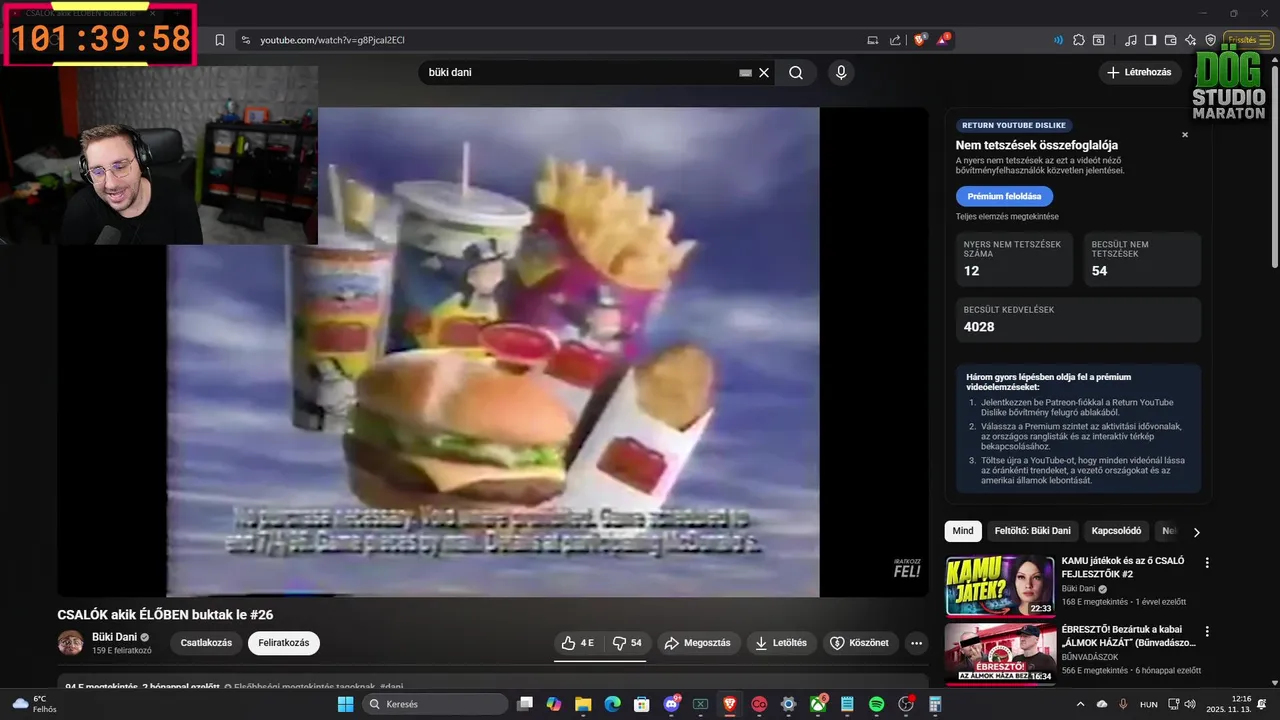Screen dimensions: 1280x720
Task: Open the Brave Wallet icon
Action: coord(1171,40)
